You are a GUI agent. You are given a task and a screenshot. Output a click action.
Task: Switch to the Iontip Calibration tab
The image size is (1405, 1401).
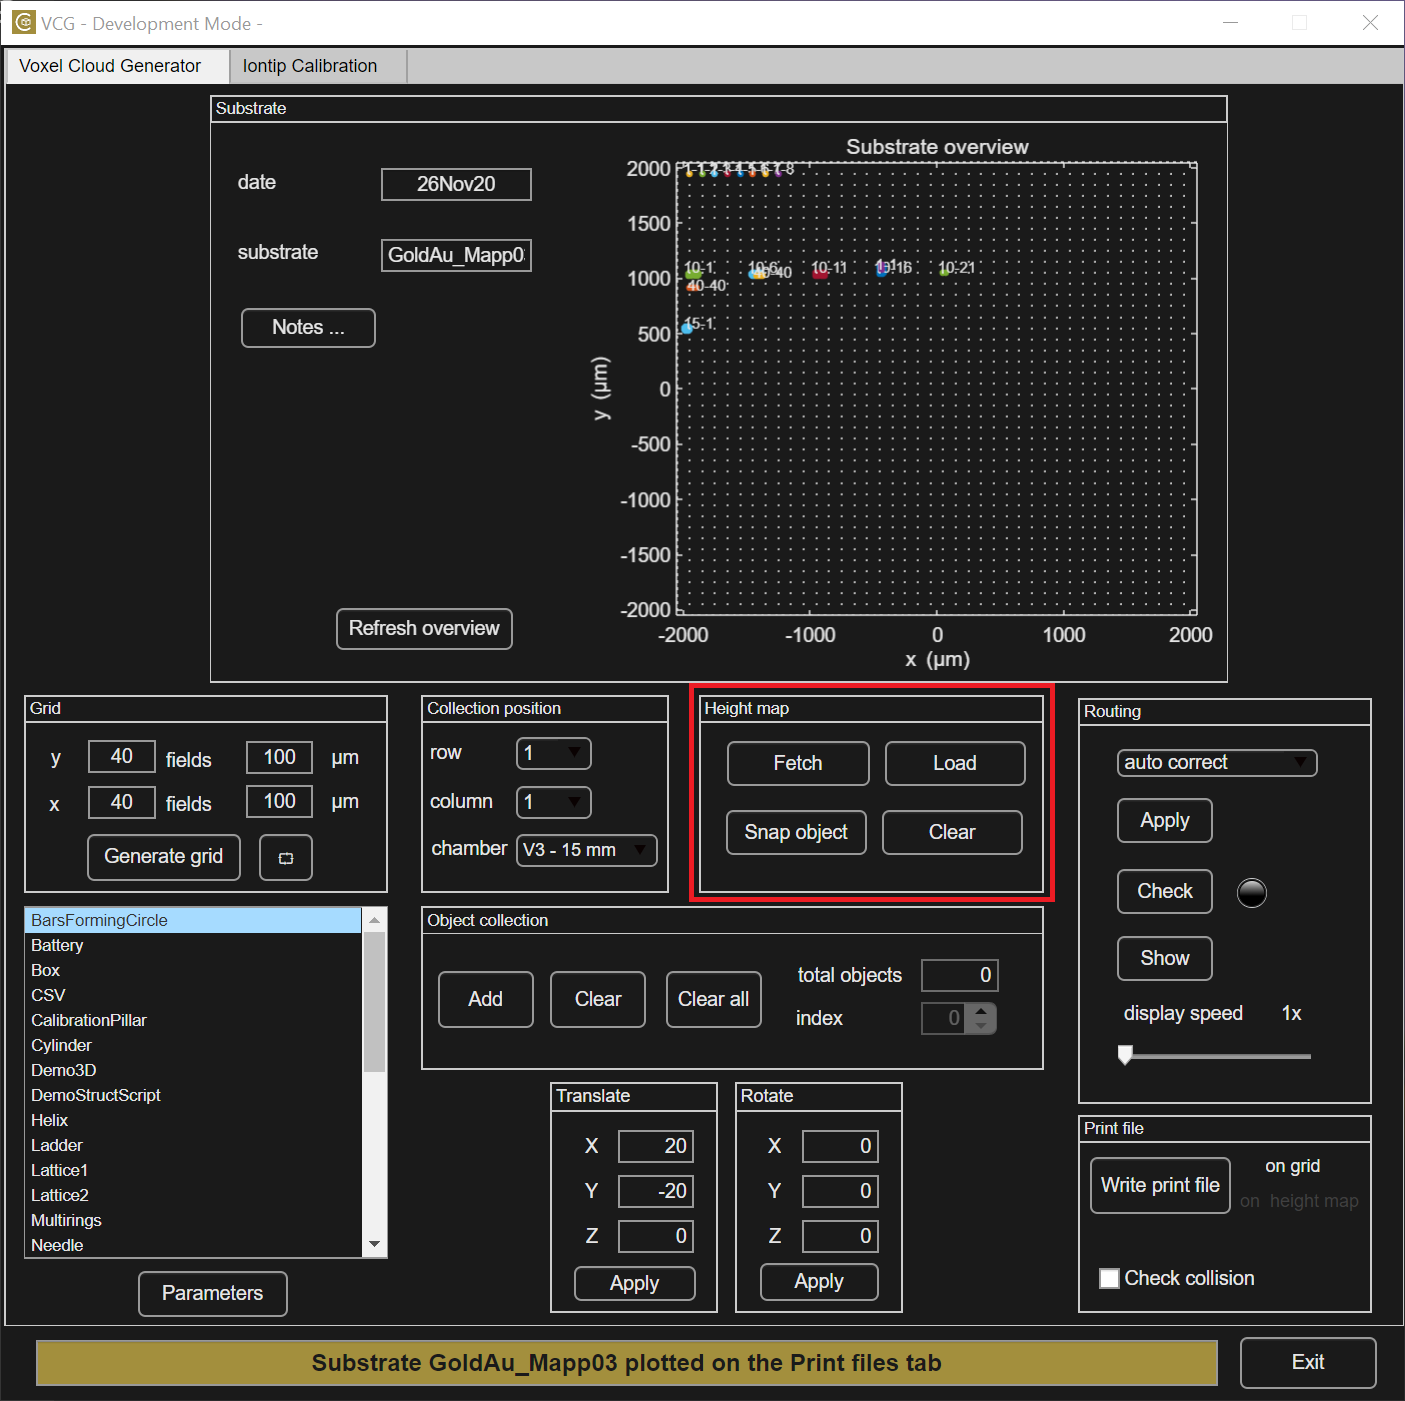tap(310, 66)
